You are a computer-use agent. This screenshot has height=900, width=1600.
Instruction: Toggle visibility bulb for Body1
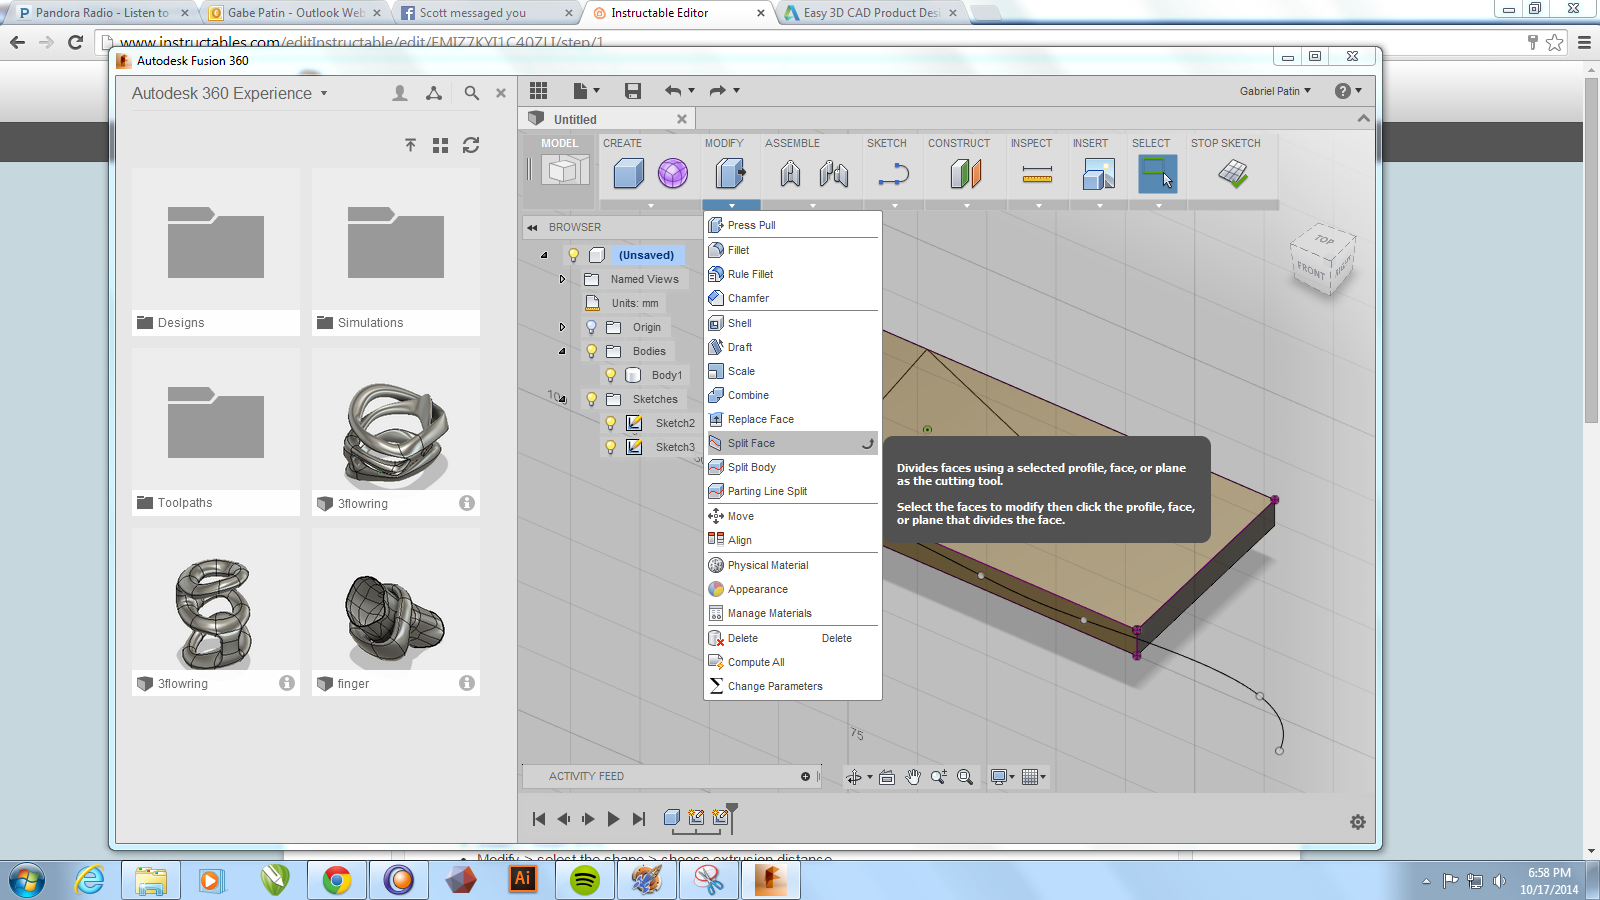coord(610,375)
